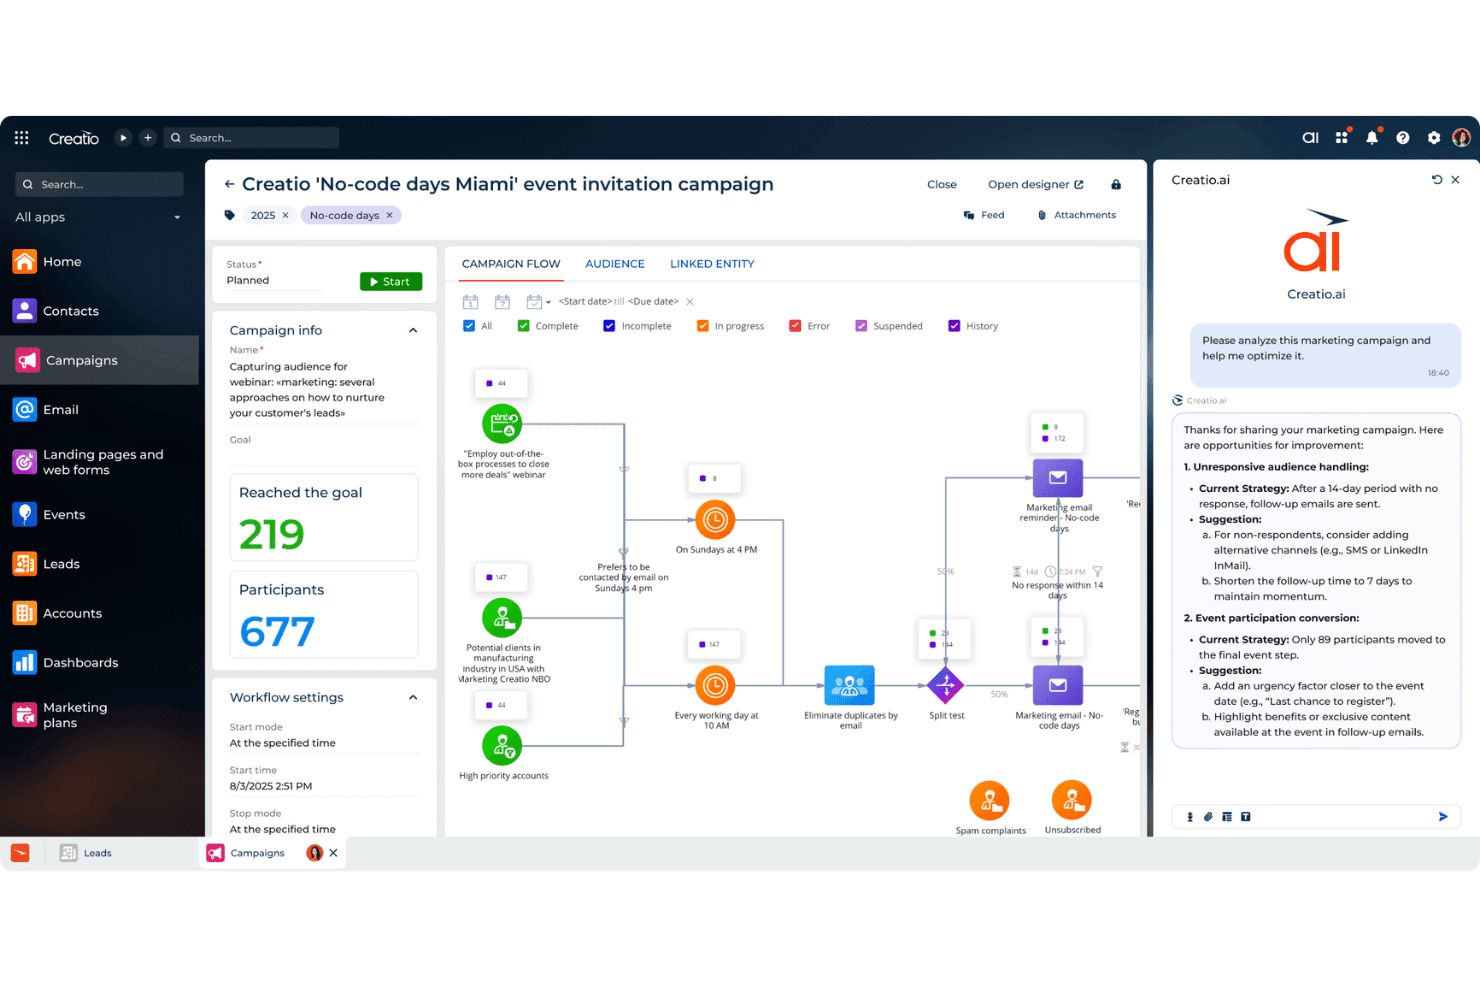The image size is (1480, 987).
Task: Click Open designer
Action: point(1035,184)
